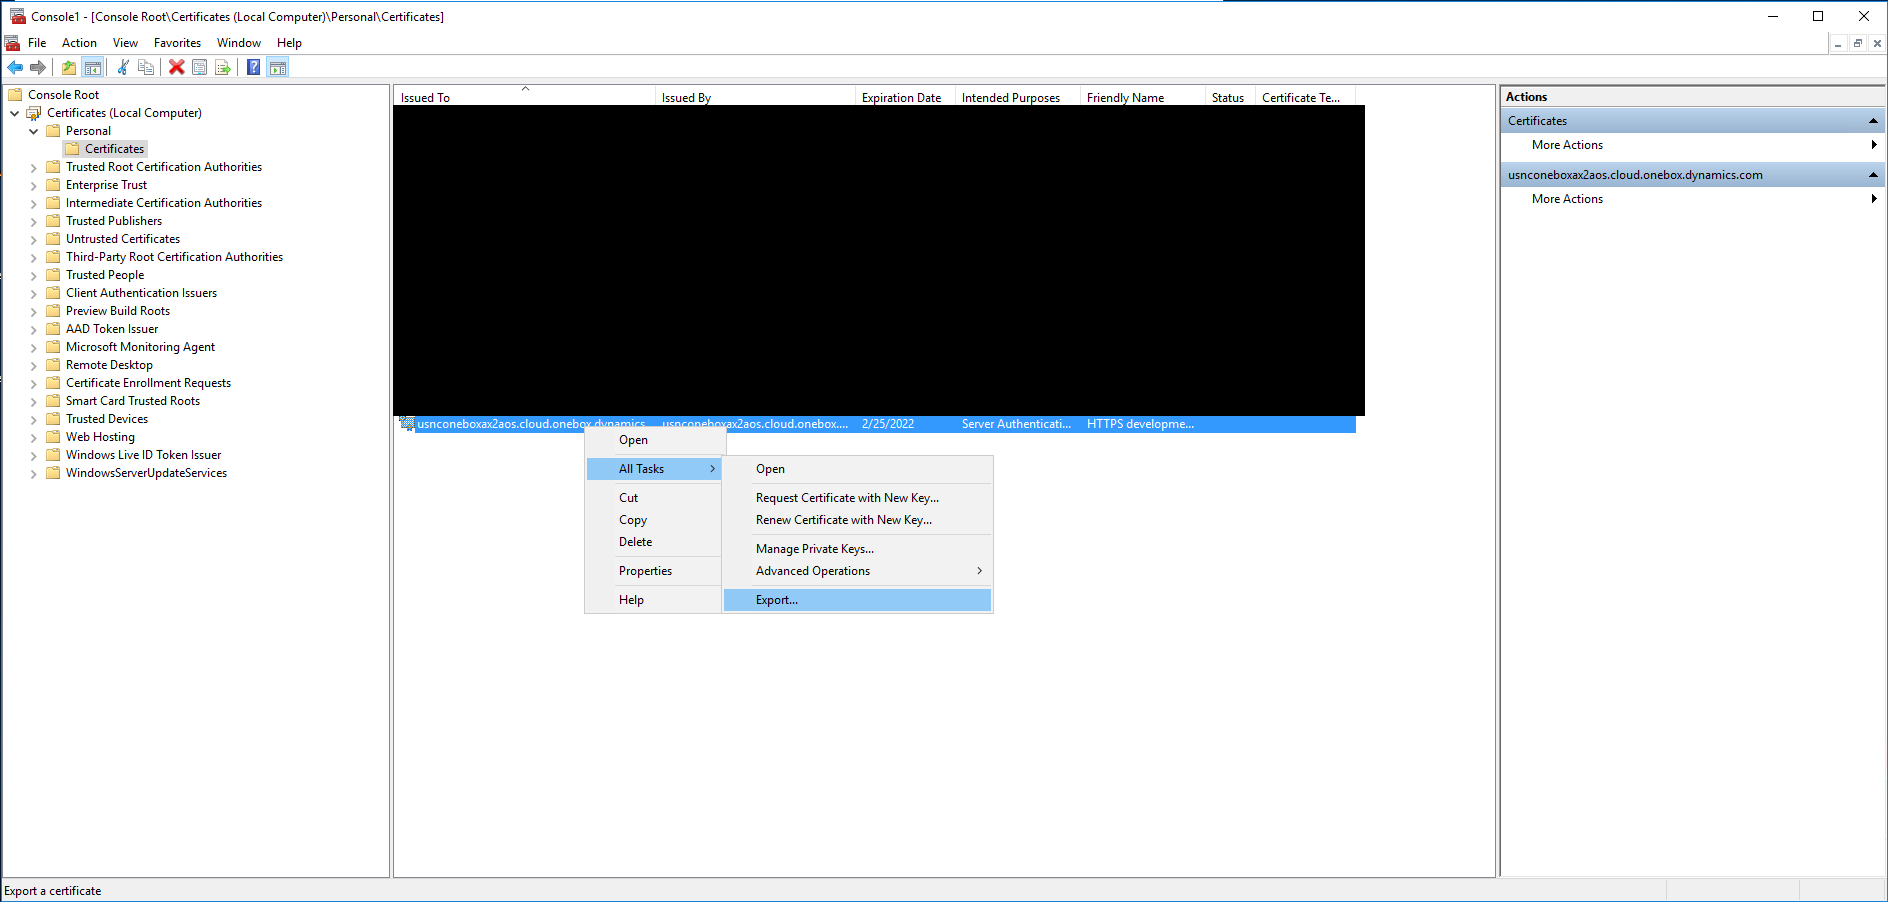Sort by the Issued To column header
The height and width of the screenshot is (902, 1888).
tap(524, 97)
